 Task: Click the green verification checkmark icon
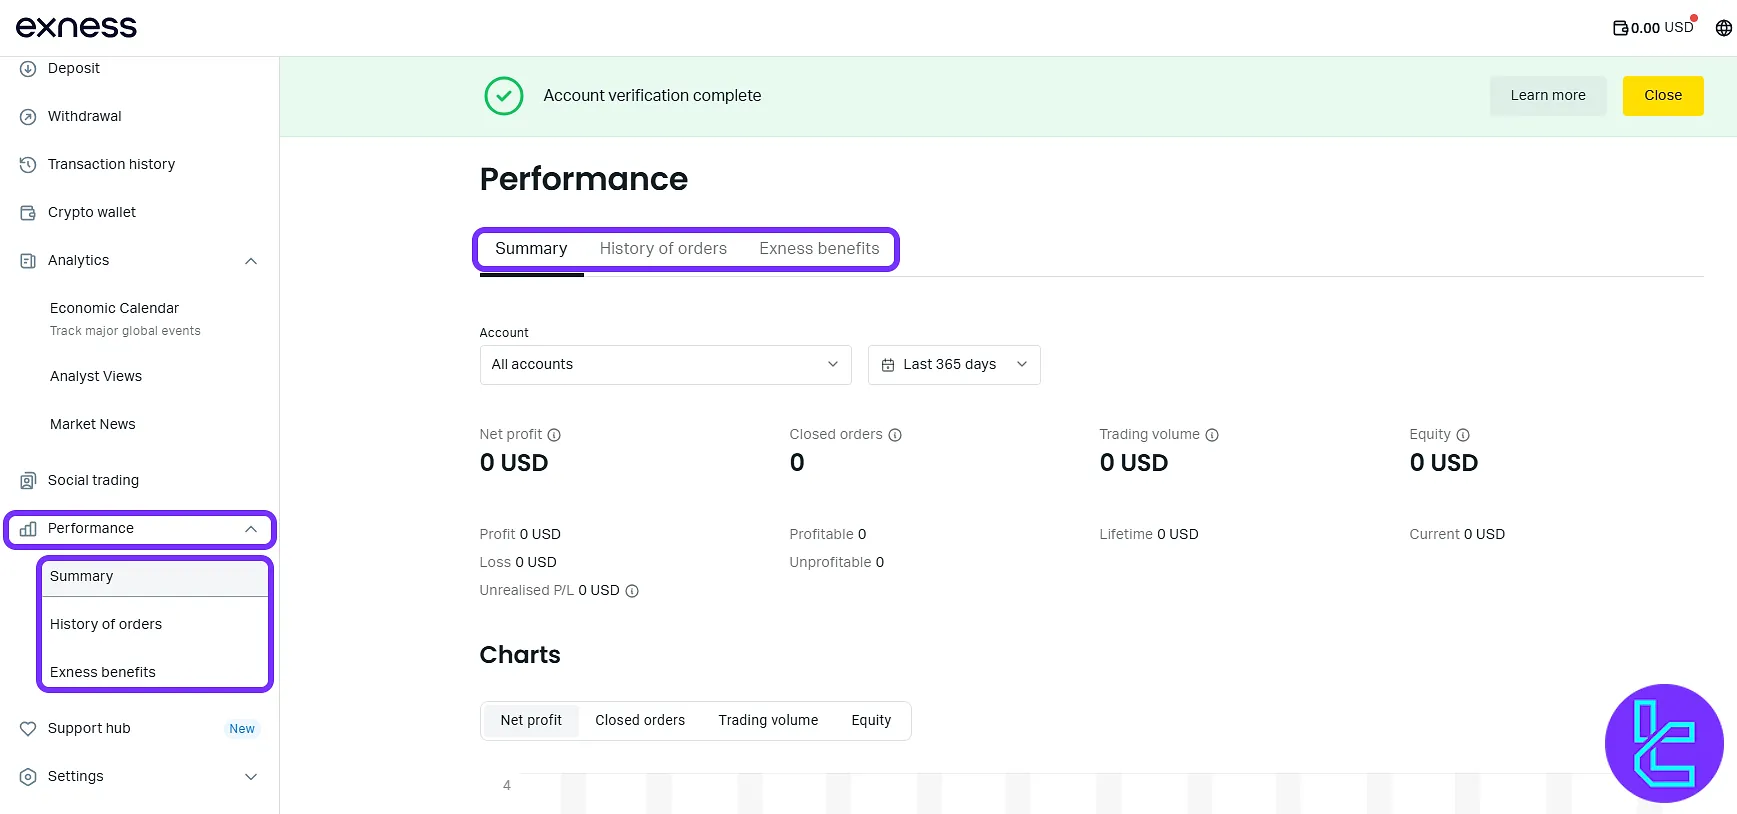point(504,96)
